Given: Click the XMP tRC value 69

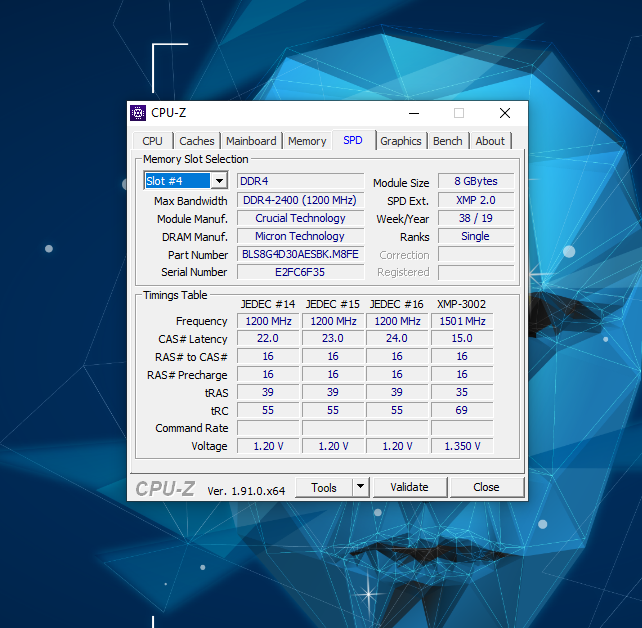Looking at the screenshot, I should pos(462,410).
